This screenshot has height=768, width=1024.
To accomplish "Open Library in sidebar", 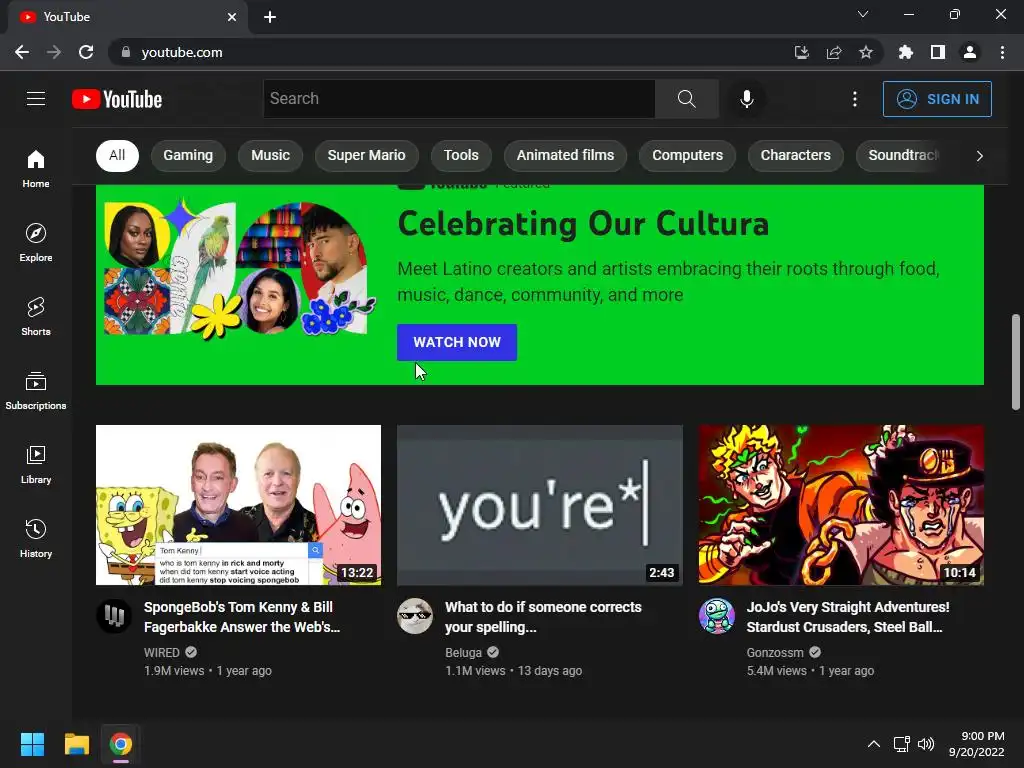I will click(36, 464).
